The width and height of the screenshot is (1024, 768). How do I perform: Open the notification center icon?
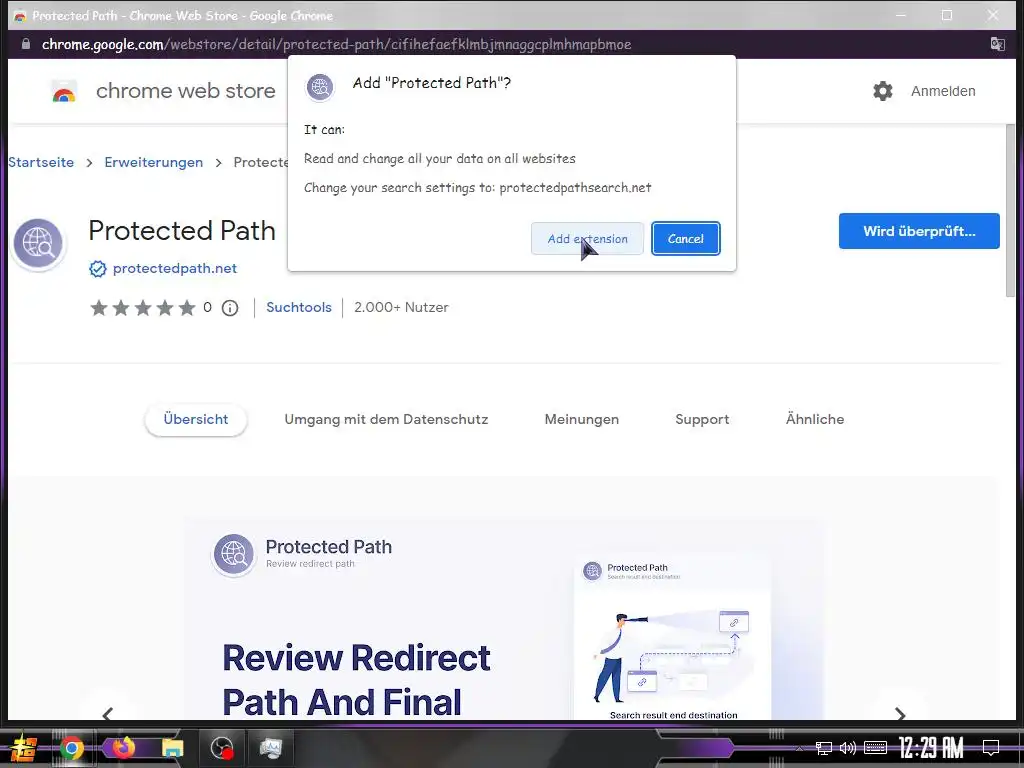point(991,748)
